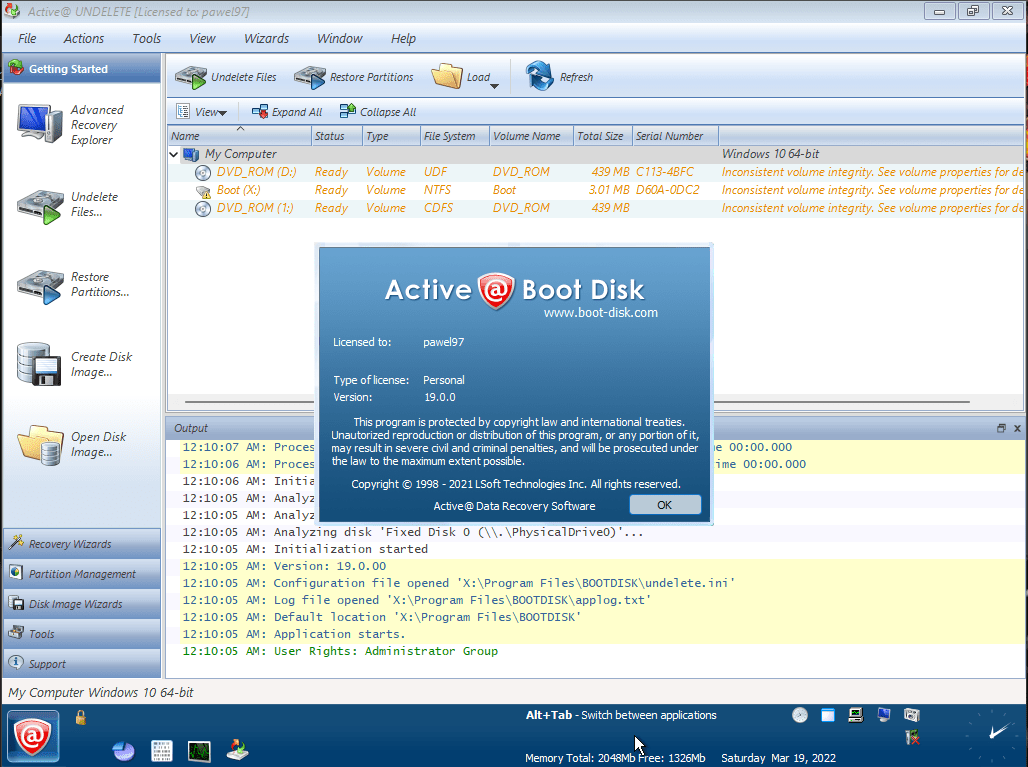
Task: Select the Getting Started panel header
Action: (82, 69)
